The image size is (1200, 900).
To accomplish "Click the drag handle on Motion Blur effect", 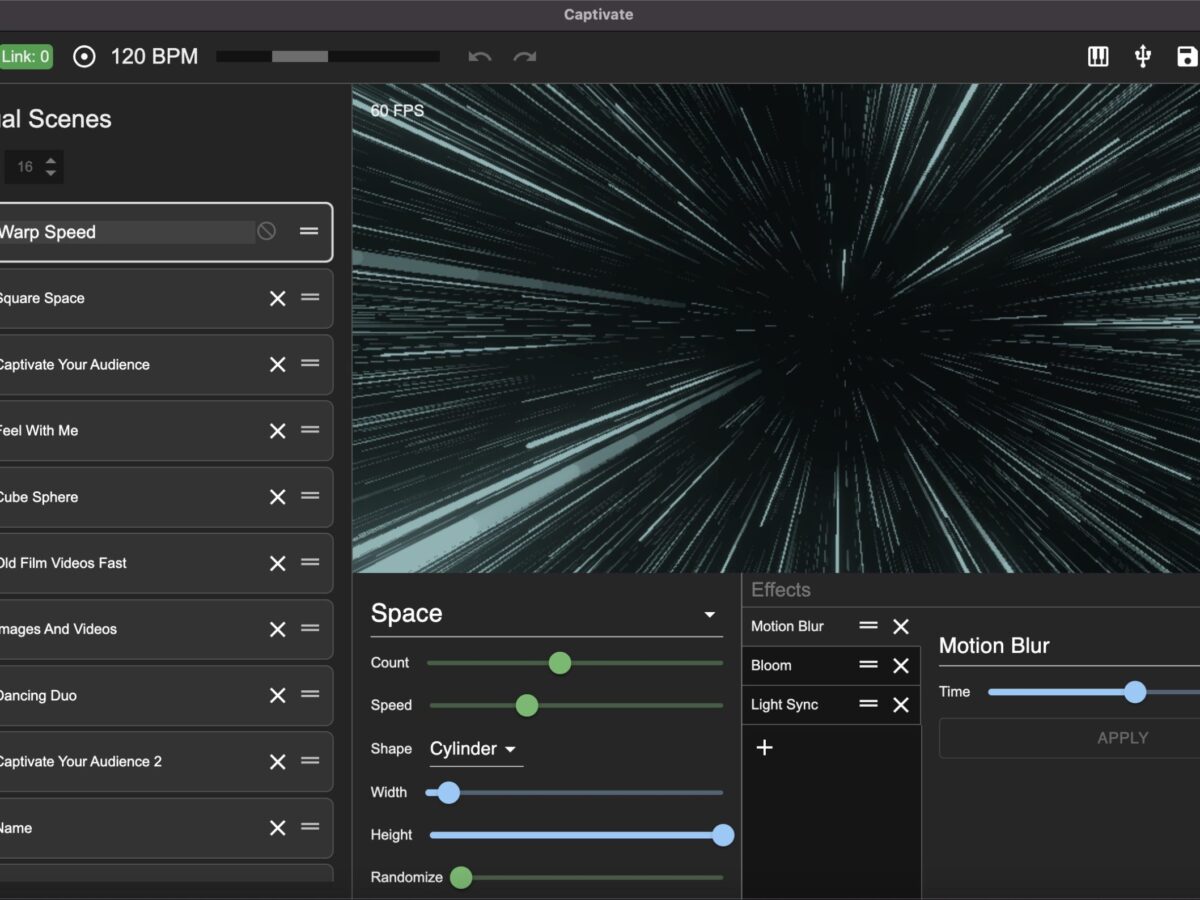I will (868, 626).
